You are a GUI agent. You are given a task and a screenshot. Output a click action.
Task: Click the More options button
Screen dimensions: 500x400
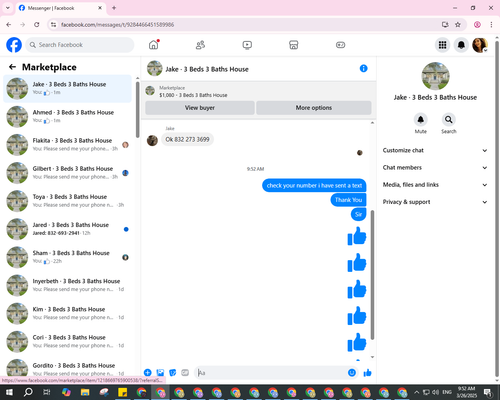314,108
